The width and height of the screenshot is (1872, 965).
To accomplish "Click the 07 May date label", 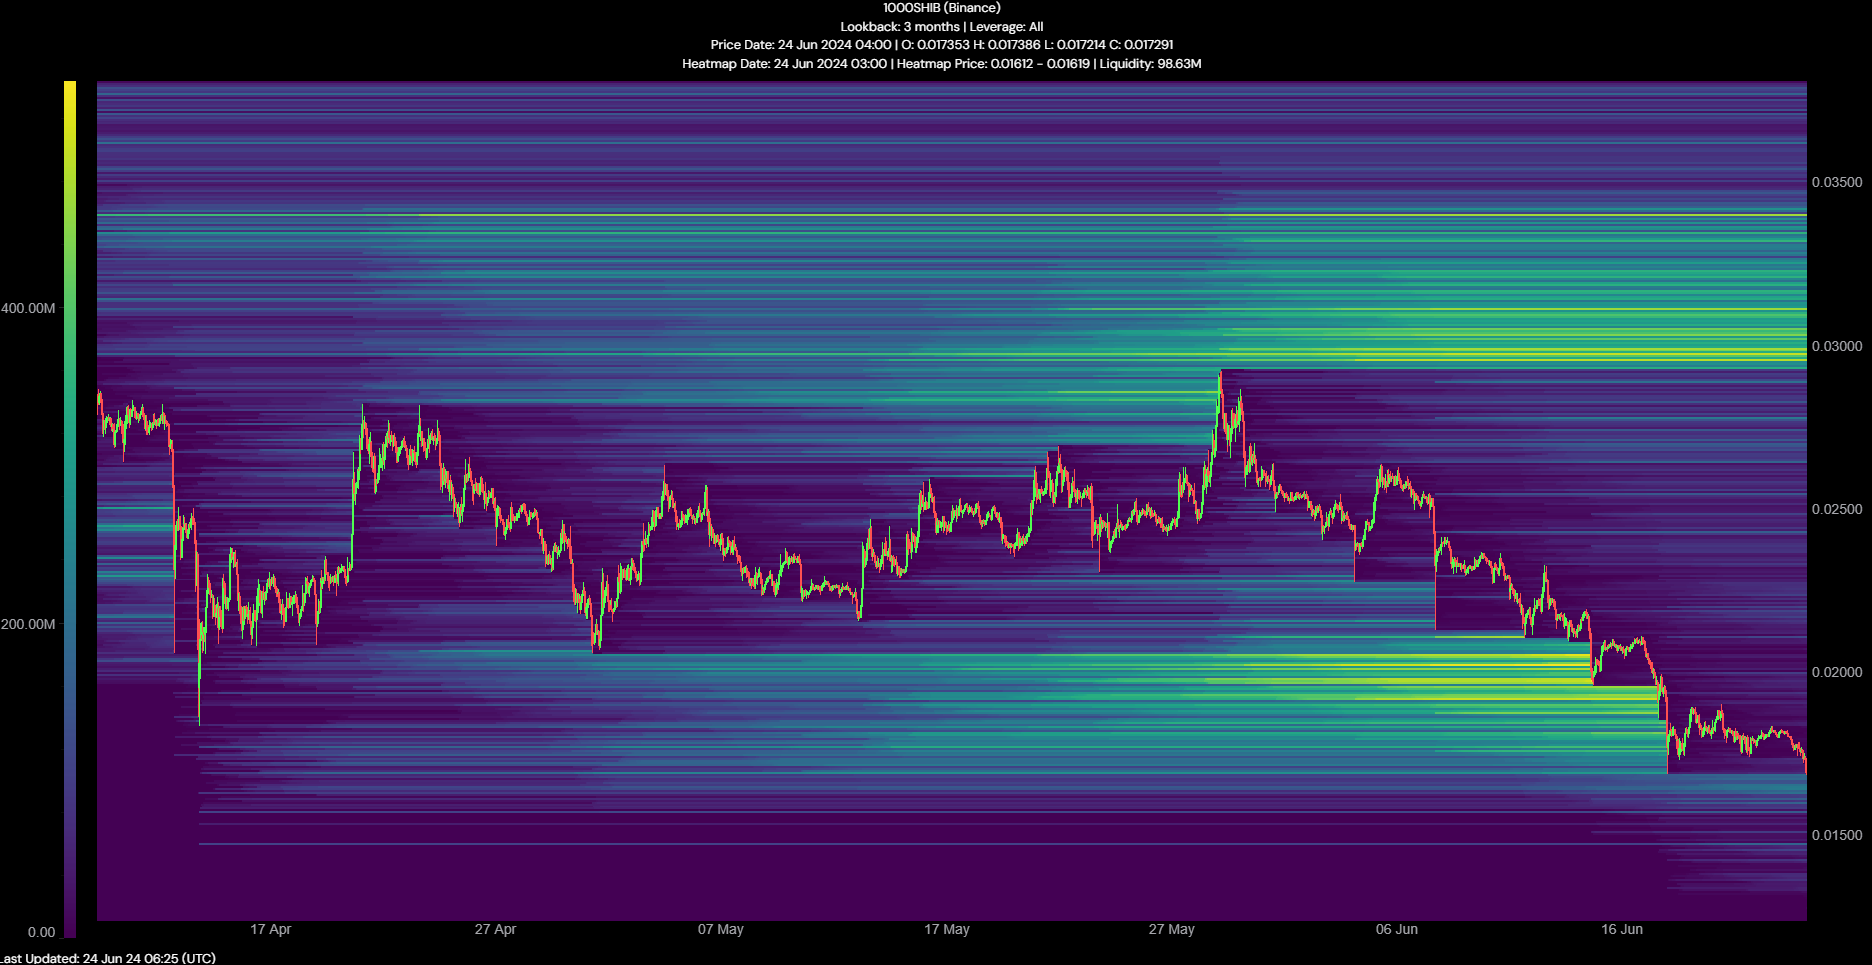I will pos(721,929).
